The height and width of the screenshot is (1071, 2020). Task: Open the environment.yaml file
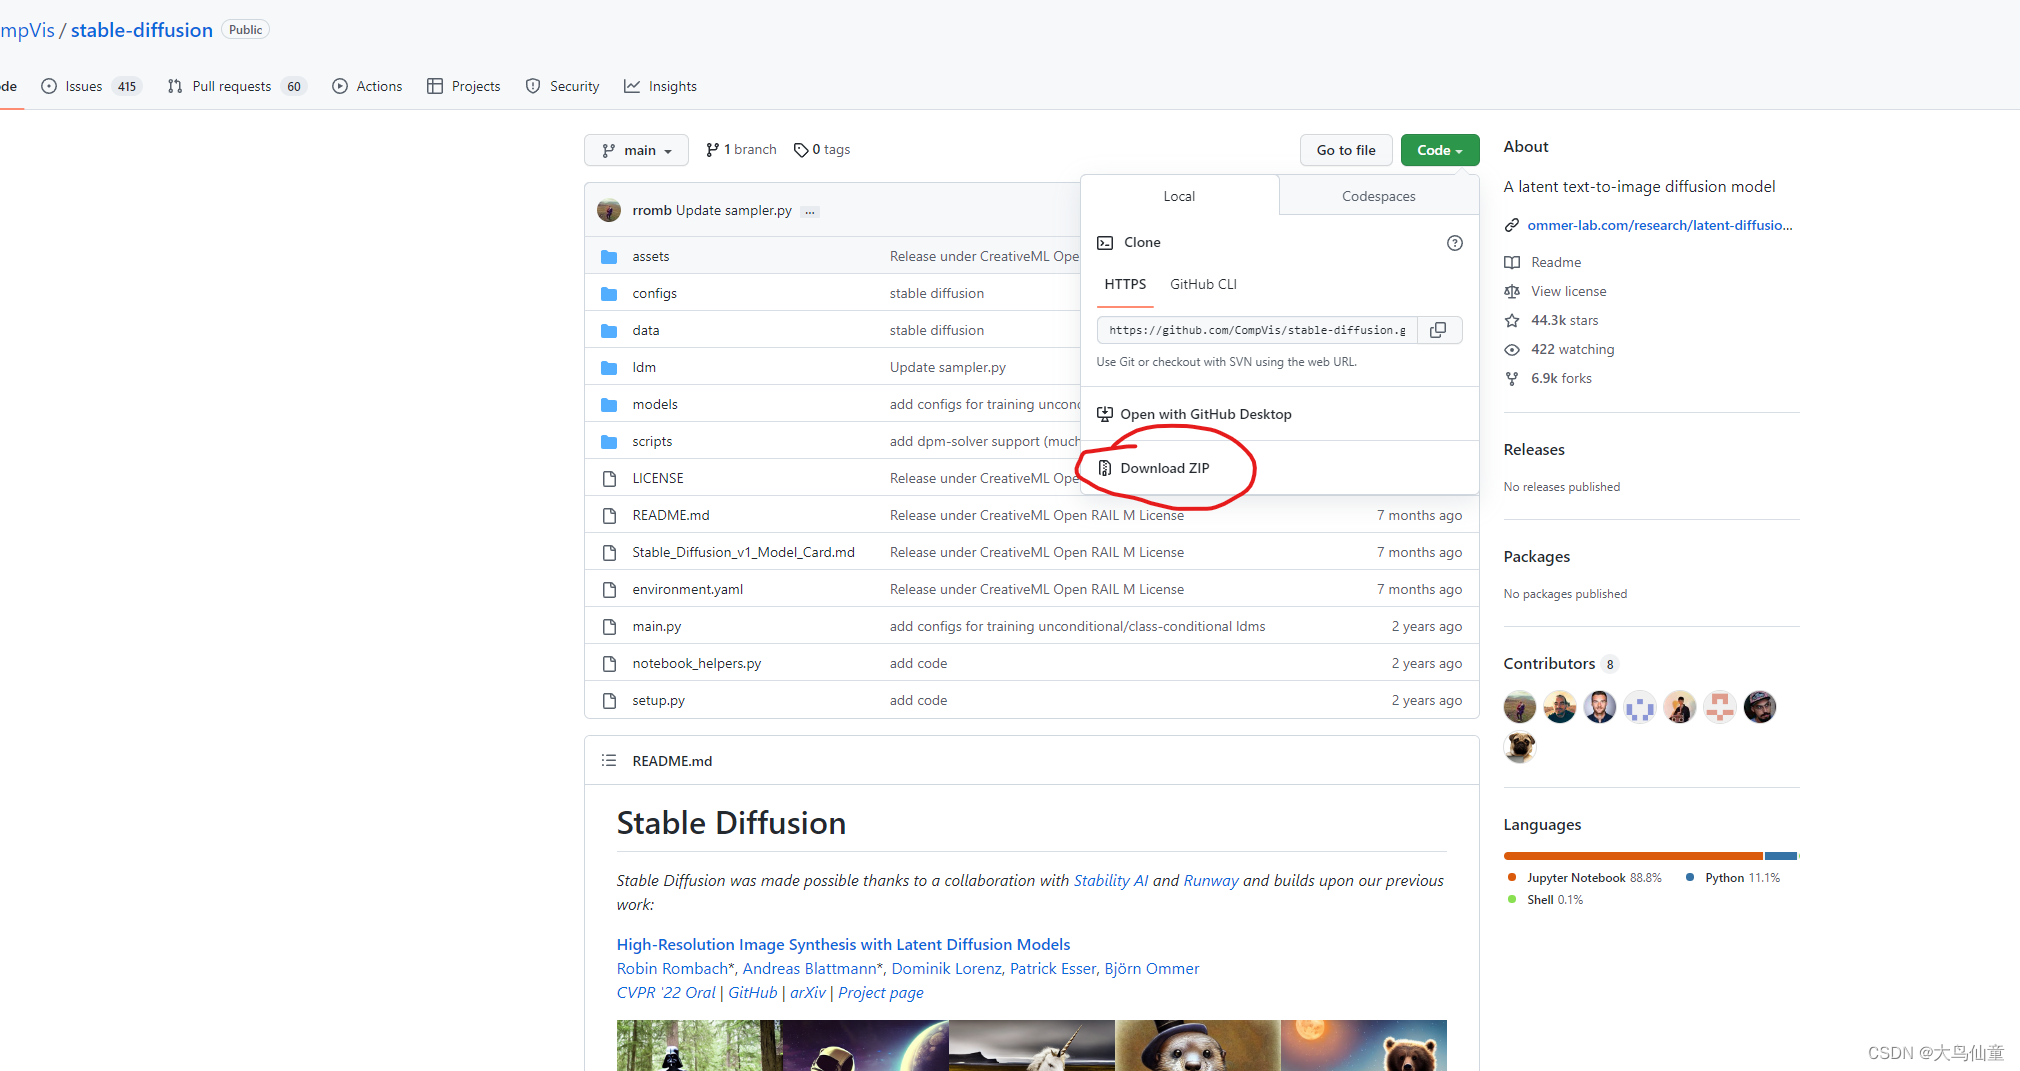coord(687,590)
